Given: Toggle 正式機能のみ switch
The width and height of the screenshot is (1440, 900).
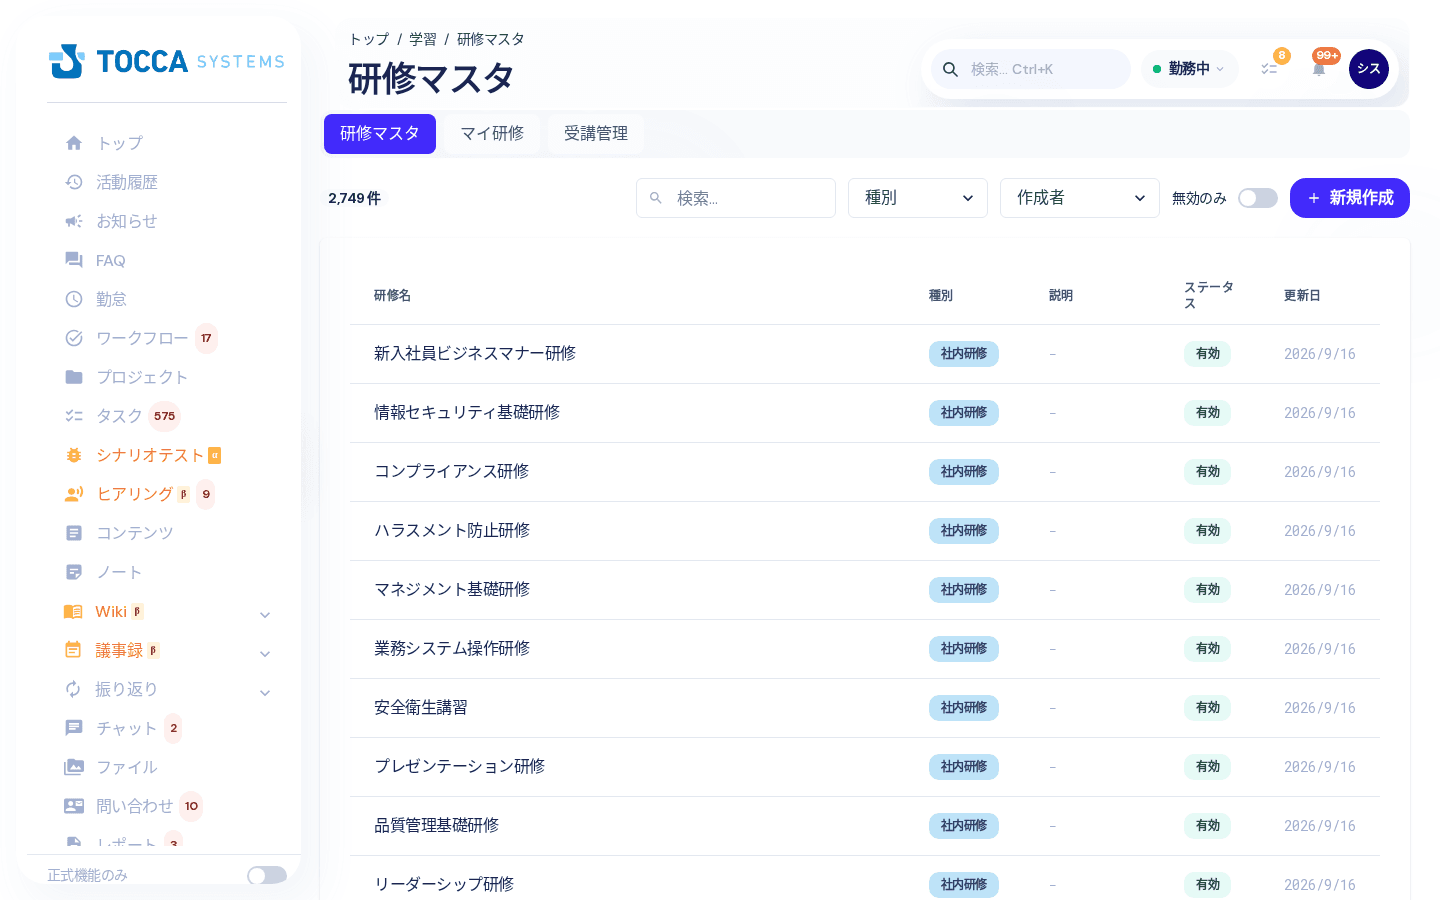Looking at the screenshot, I should (x=267, y=875).
